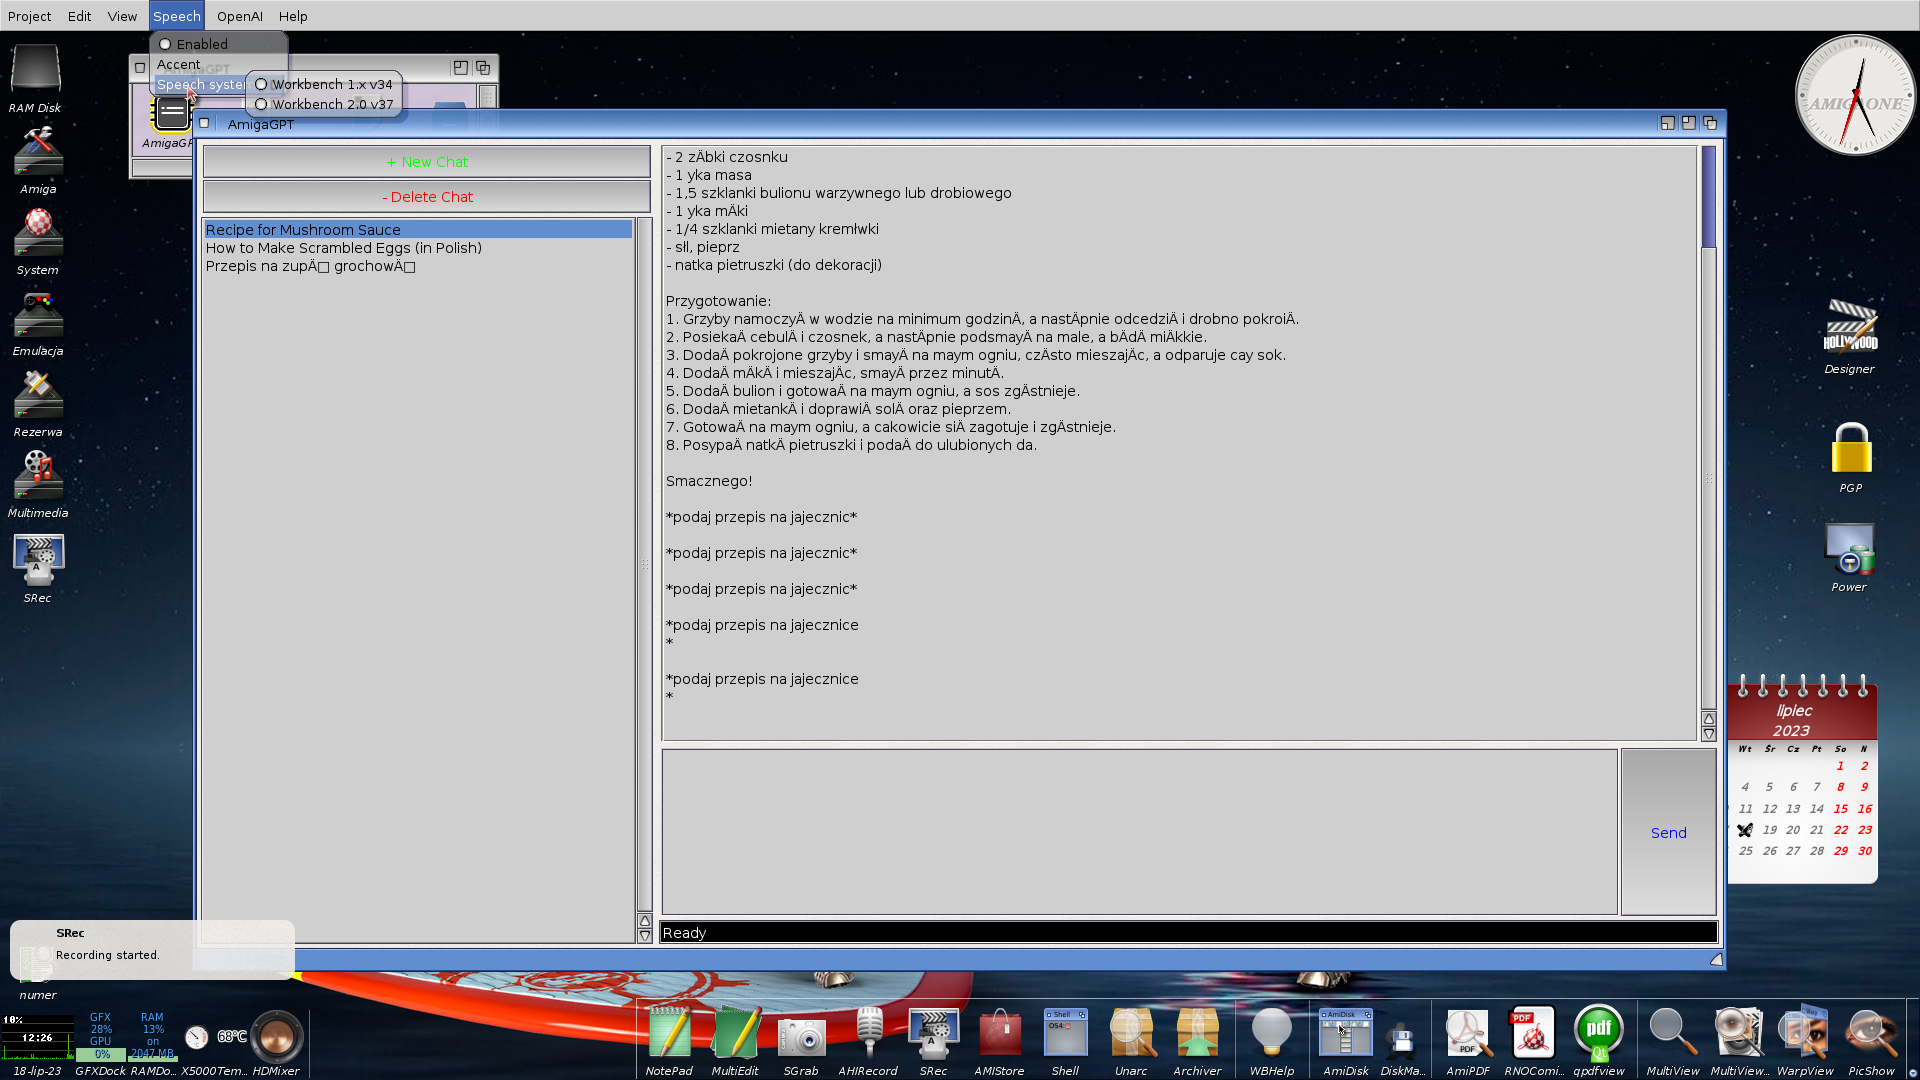Open the PGP padlock icon

1851,449
